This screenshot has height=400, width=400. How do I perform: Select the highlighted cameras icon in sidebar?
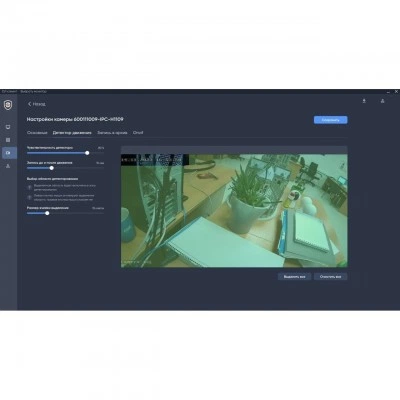pos(9,153)
